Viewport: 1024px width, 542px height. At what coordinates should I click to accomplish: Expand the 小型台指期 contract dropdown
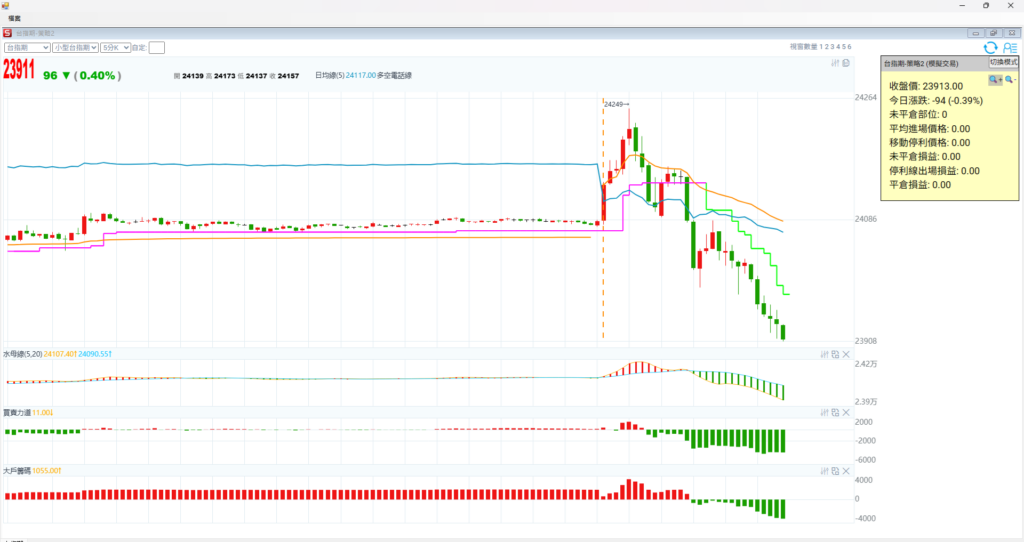76,47
